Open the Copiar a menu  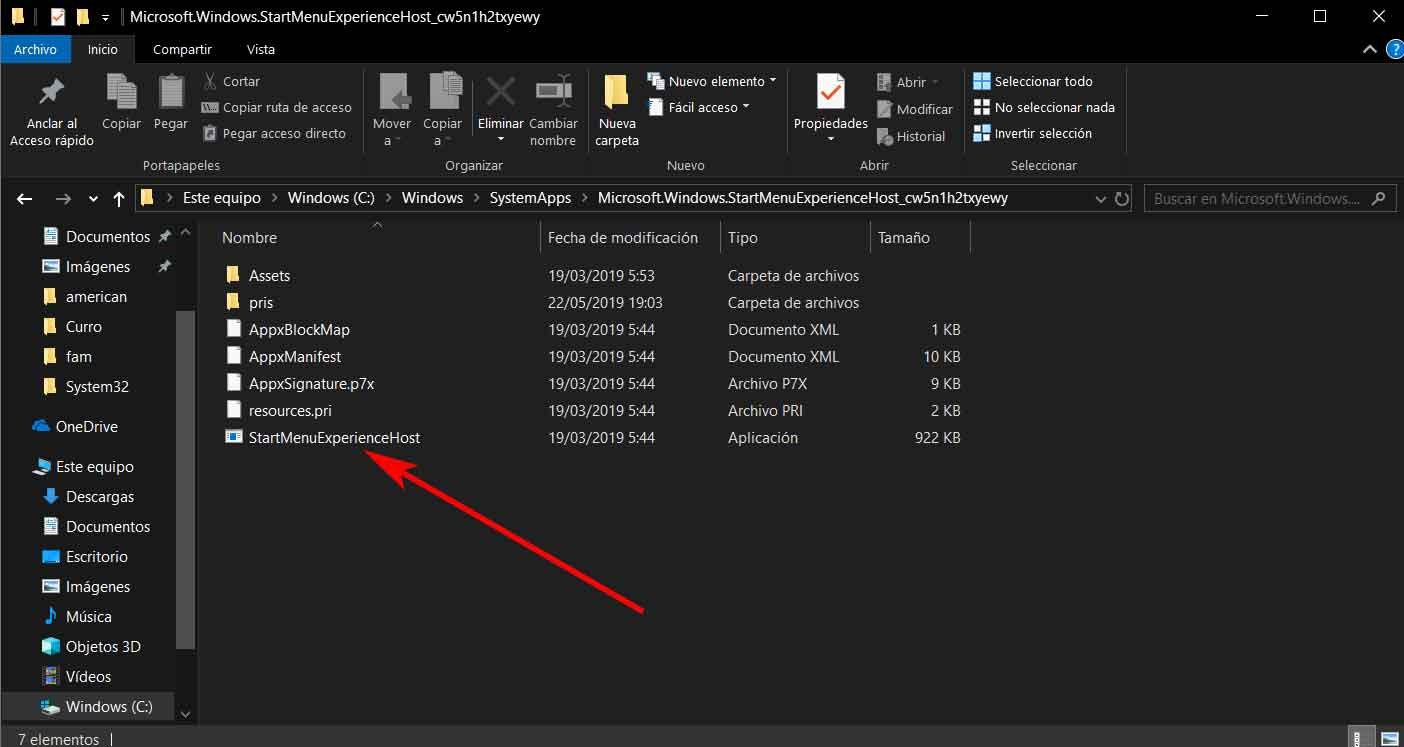pyautogui.click(x=442, y=111)
